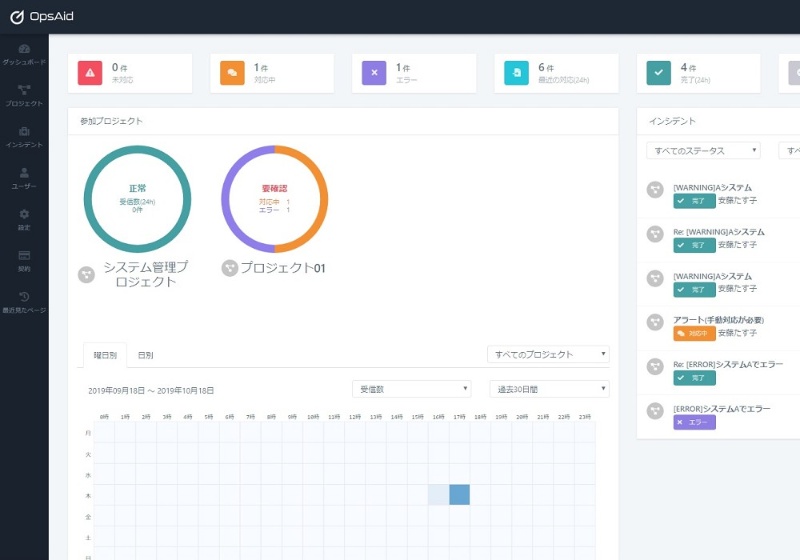
Task: Open プロジェクト from the left sidebar
Action: [24, 96]
